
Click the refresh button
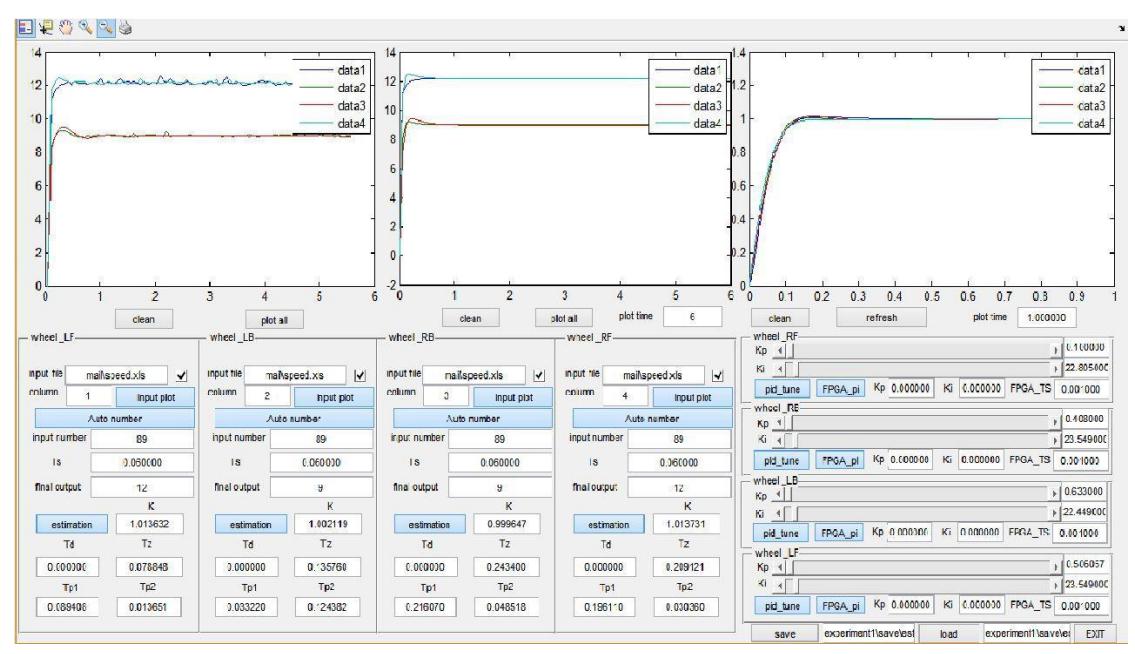[881, 317]
